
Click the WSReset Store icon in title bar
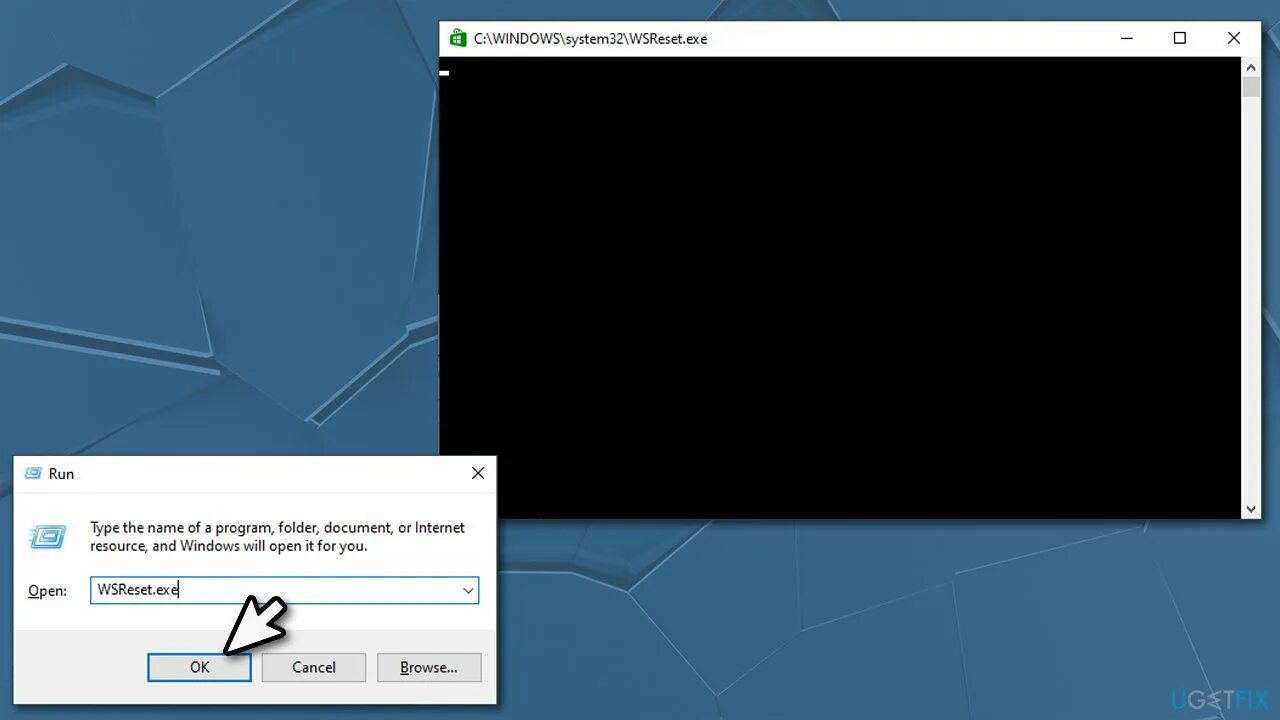coord(458,38)
